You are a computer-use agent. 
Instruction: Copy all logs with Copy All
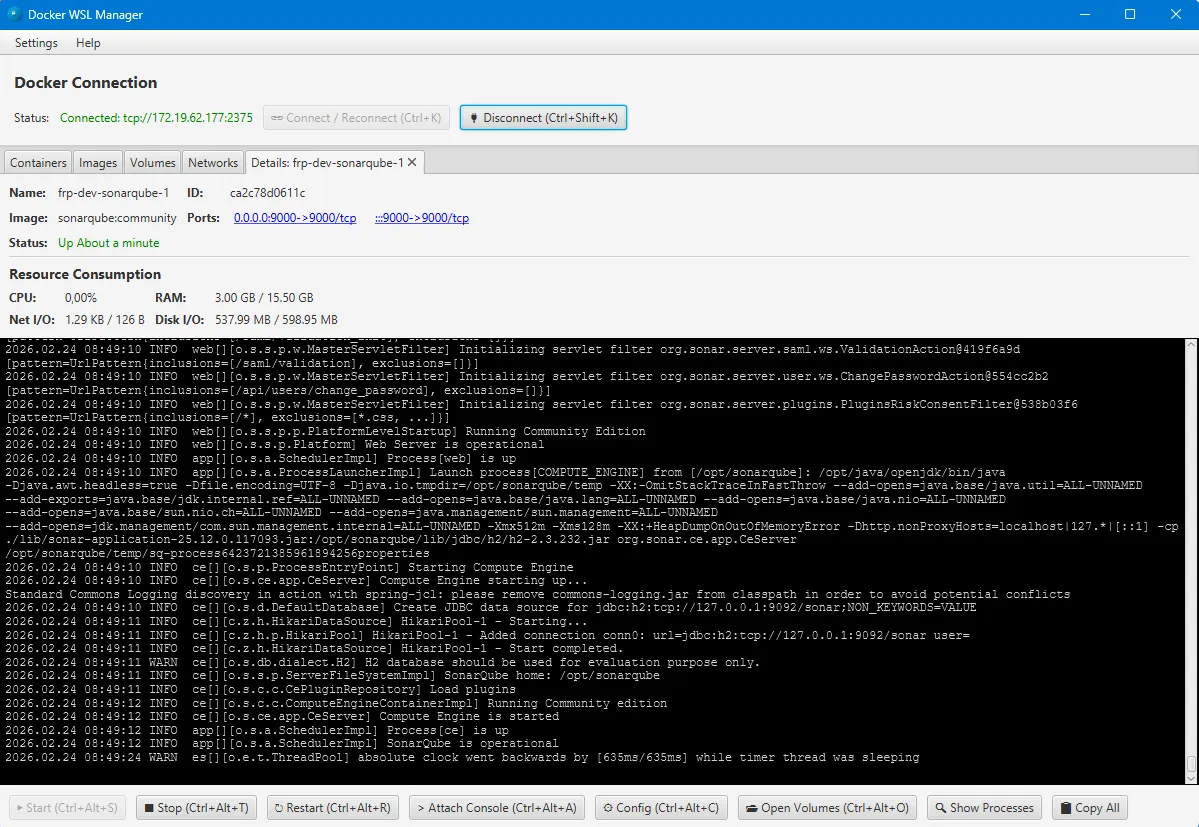point(1090,808)
